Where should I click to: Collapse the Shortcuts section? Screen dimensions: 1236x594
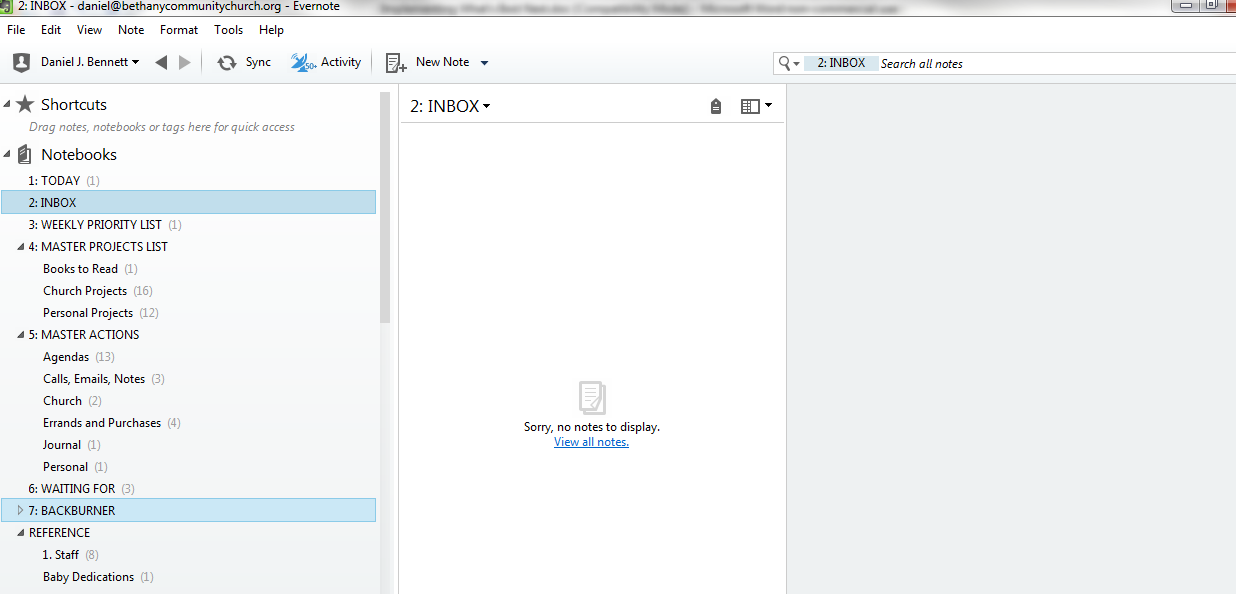point(7,104)
